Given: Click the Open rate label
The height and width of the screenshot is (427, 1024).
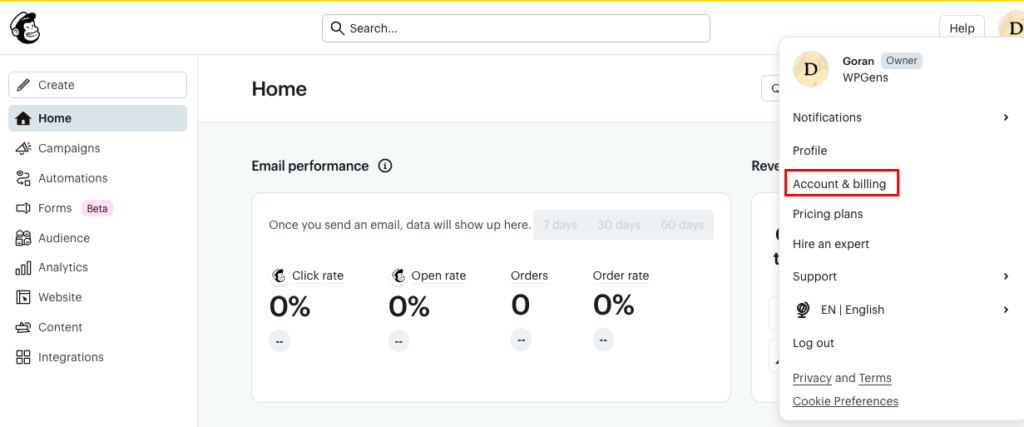Looking at the screenshot, I should [x=439, y=276].
